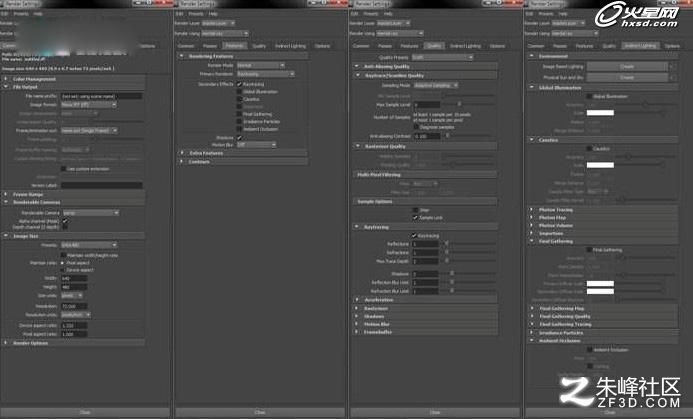693x419 pixels.
Task: Collapse the File Output section
Action: tap(73, 87)
